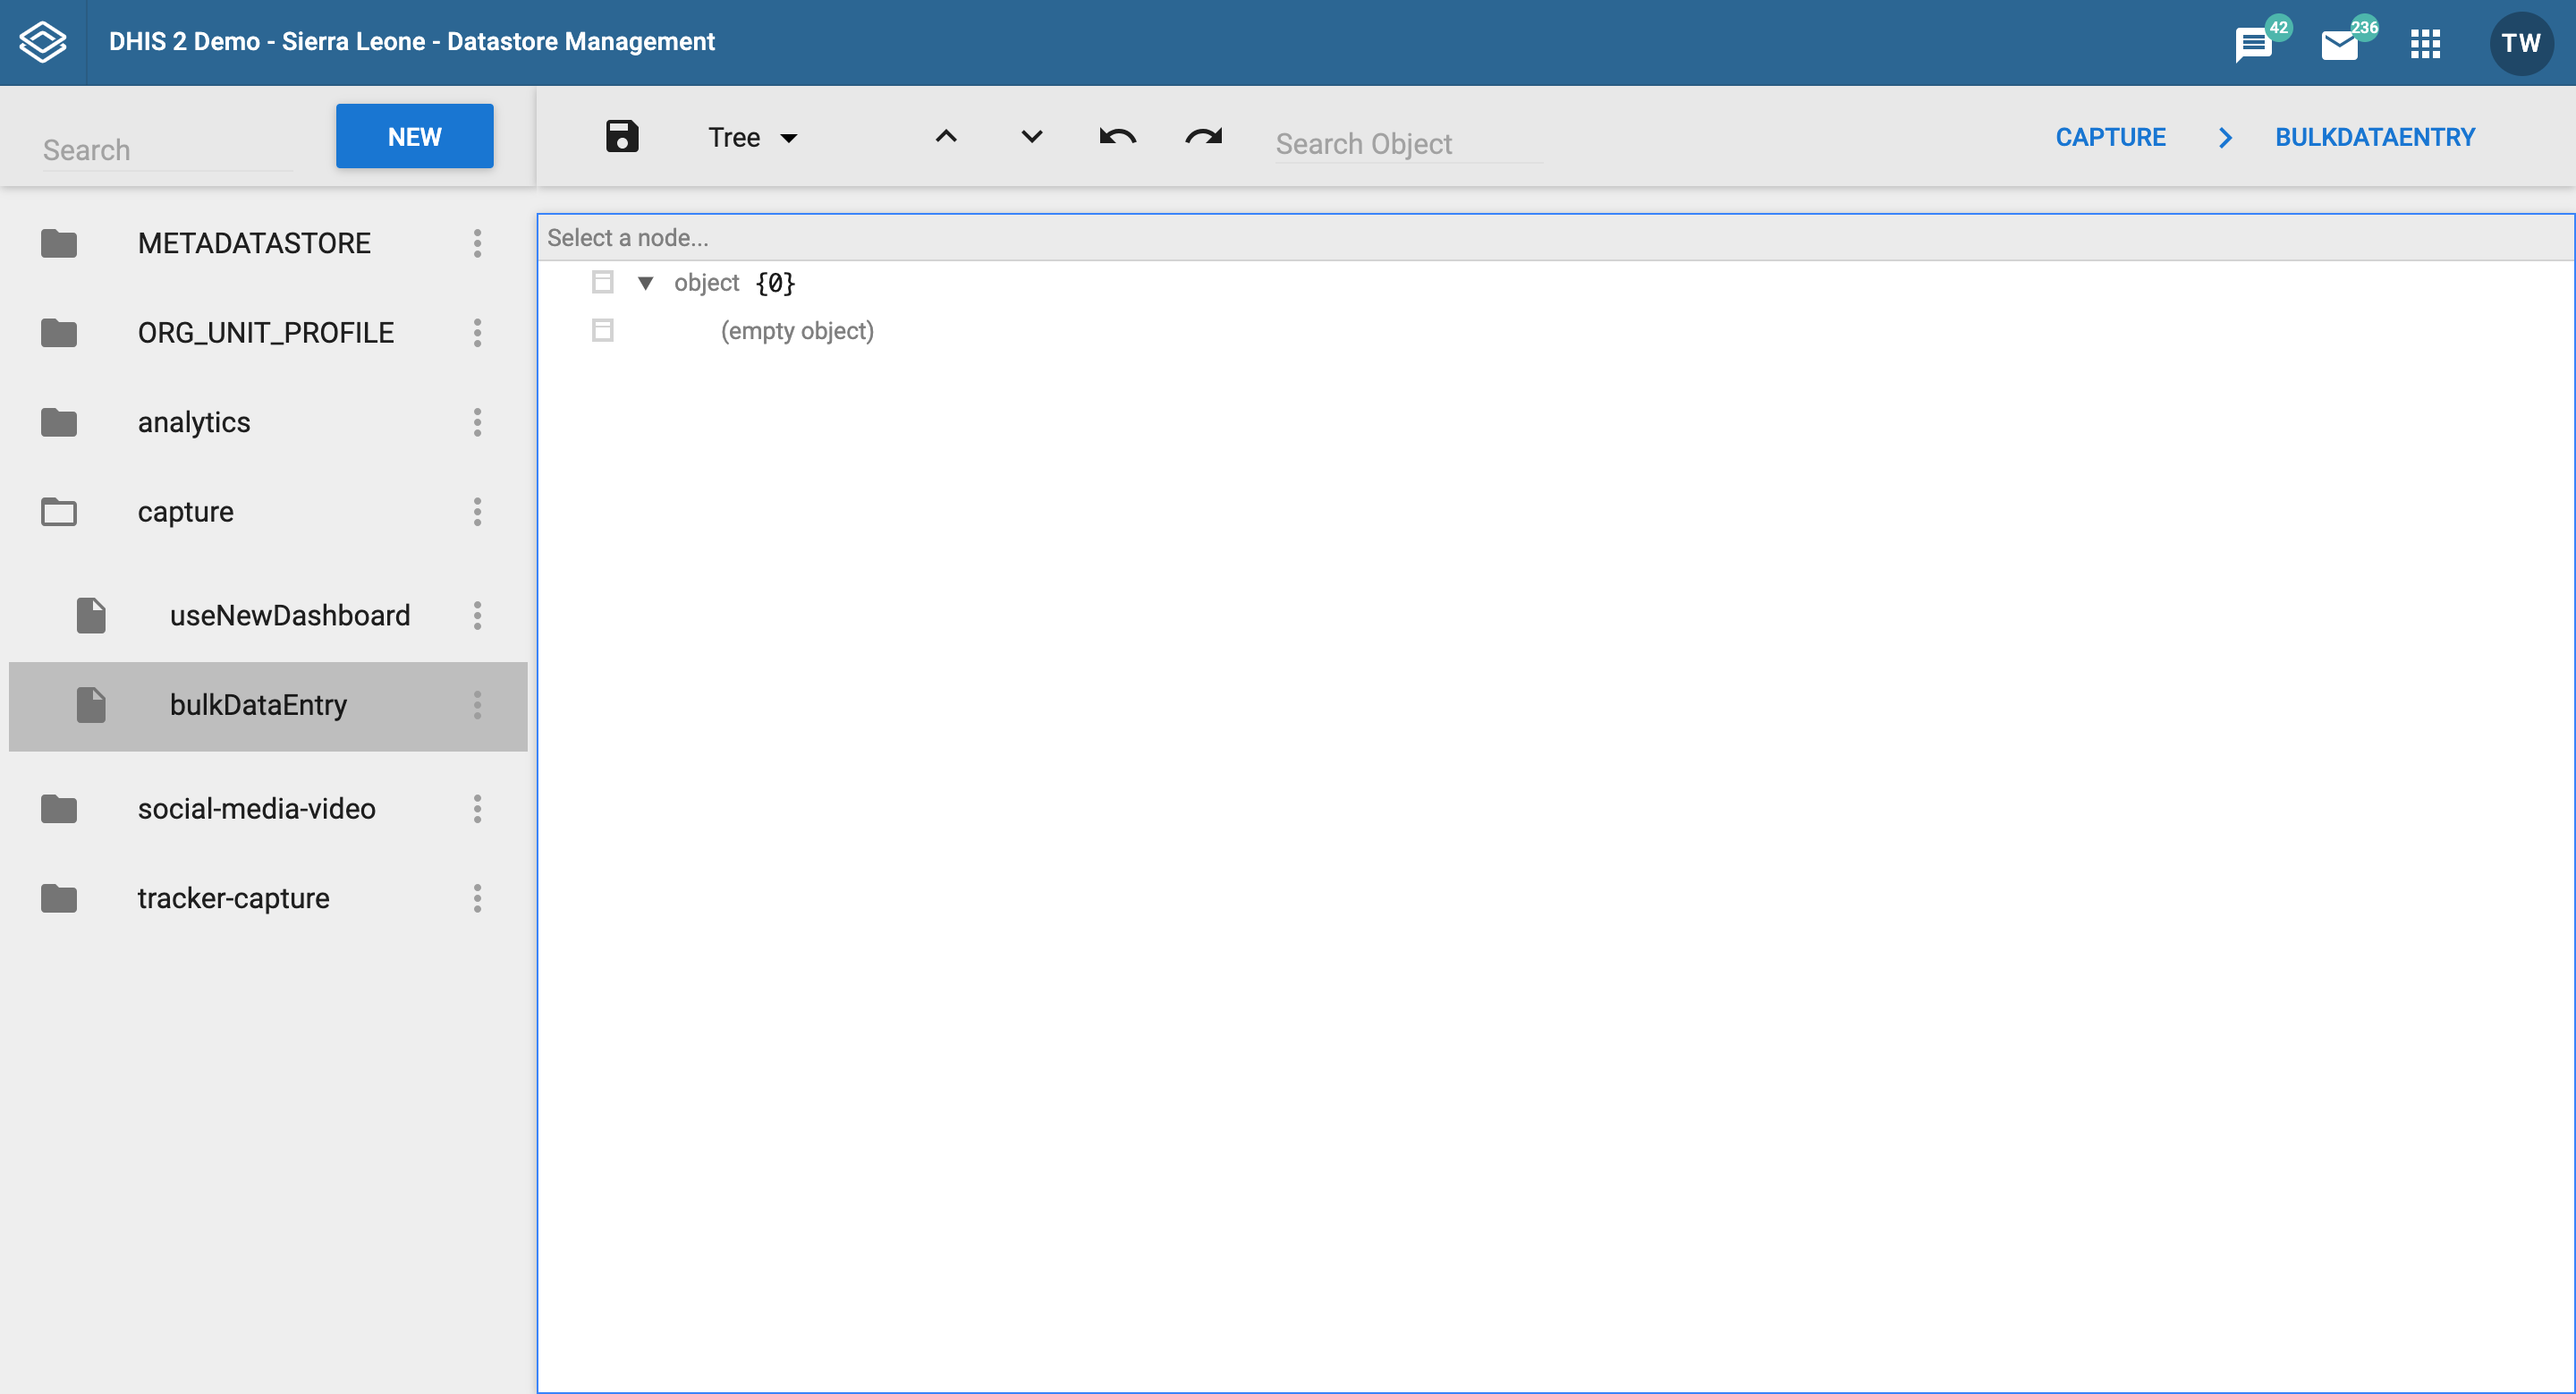Image resolution: width=2576 pixels, height=1394 pixels.
Task: Check the empty object checkbox
Action: (x=603, y=330)
